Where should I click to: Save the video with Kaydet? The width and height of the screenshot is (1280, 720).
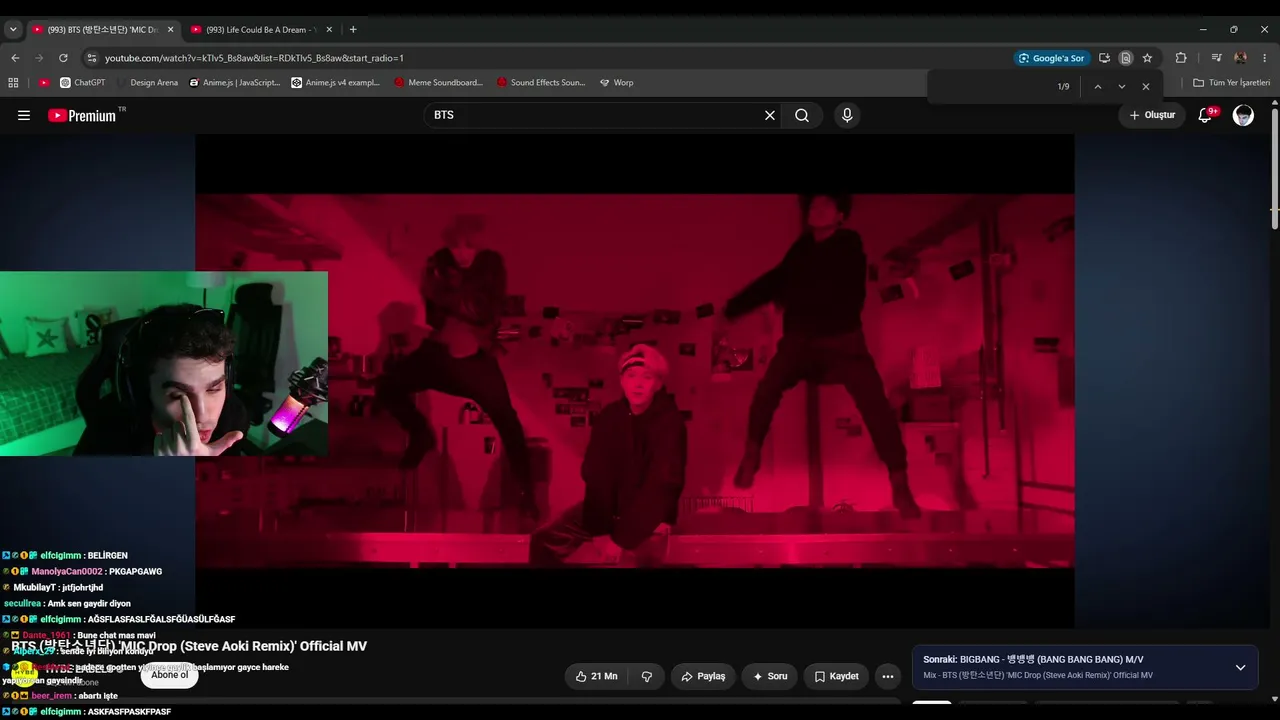pyautogui.click(x=836, y=676)
